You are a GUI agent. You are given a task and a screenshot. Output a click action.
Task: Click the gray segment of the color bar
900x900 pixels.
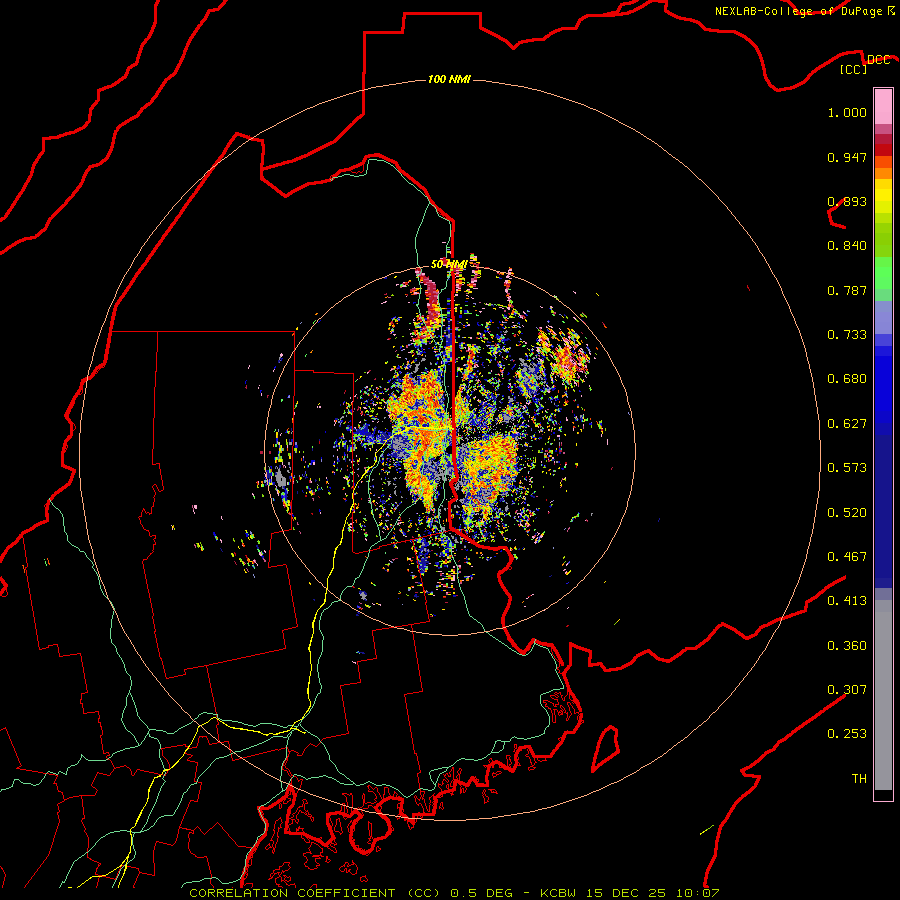(883, 695)
